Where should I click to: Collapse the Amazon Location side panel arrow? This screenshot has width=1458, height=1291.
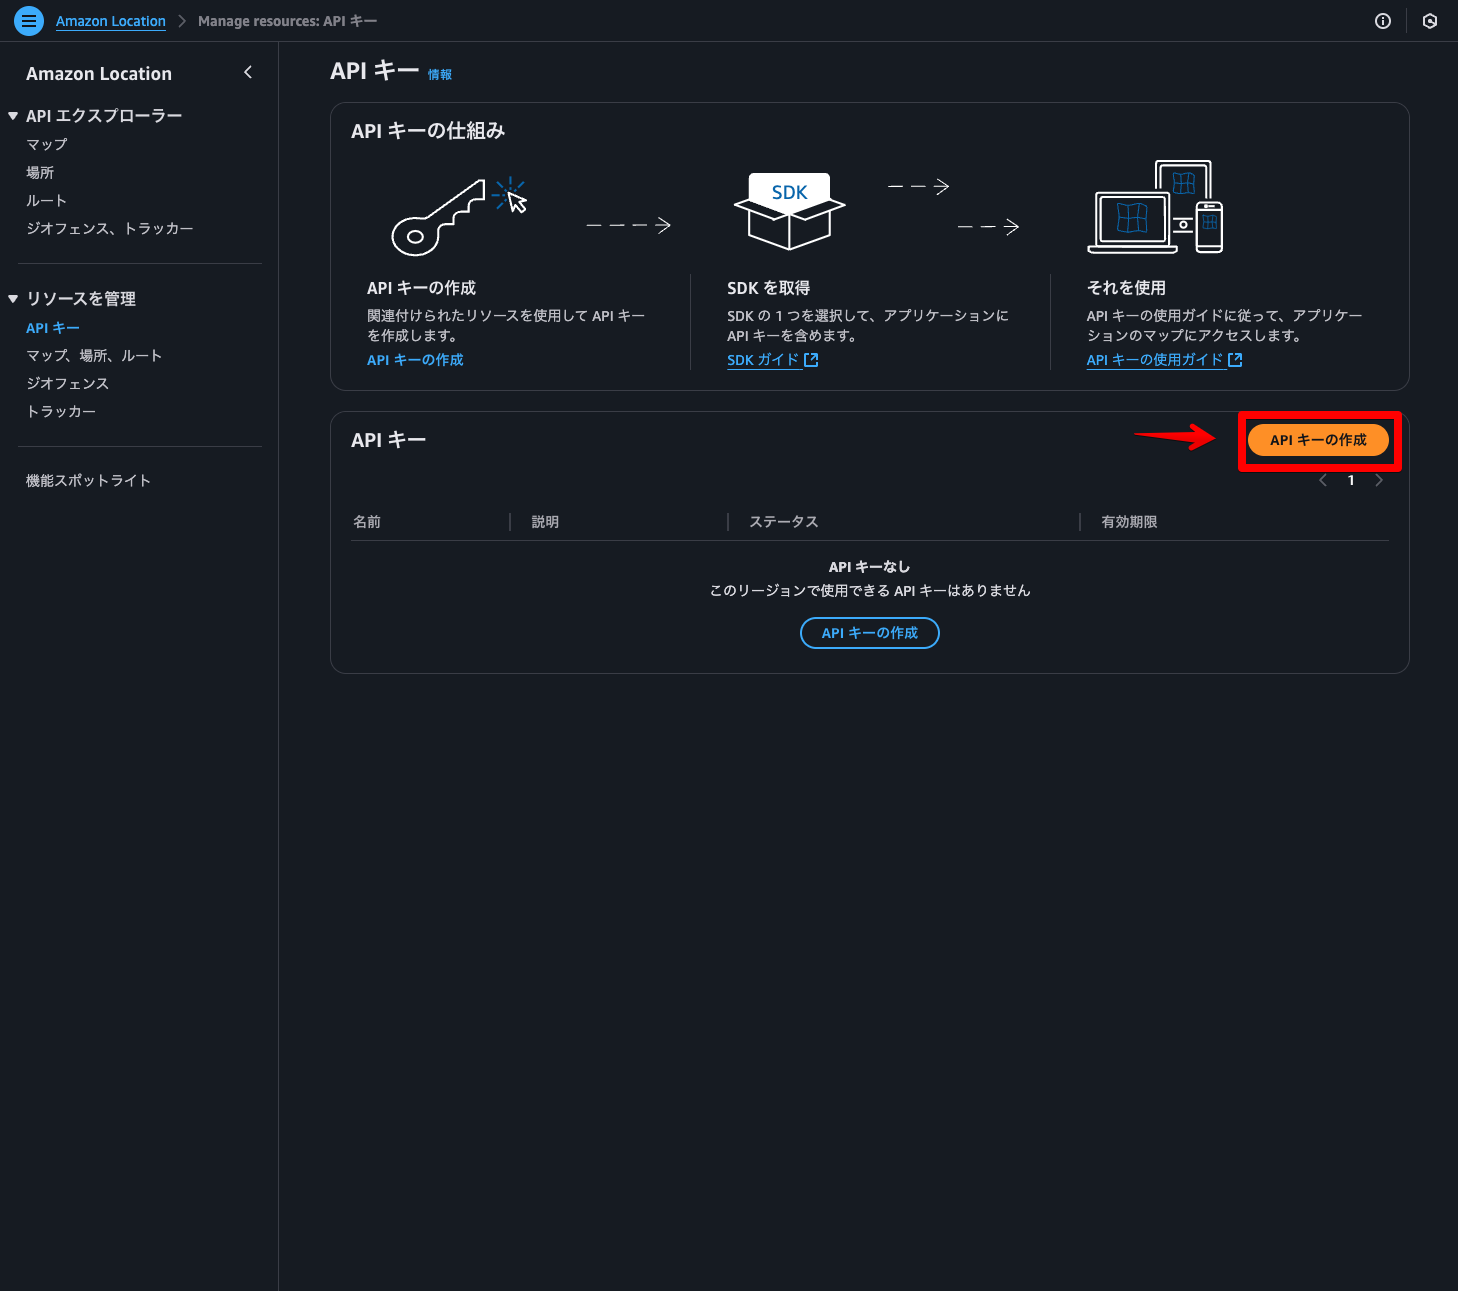[248, 72]
